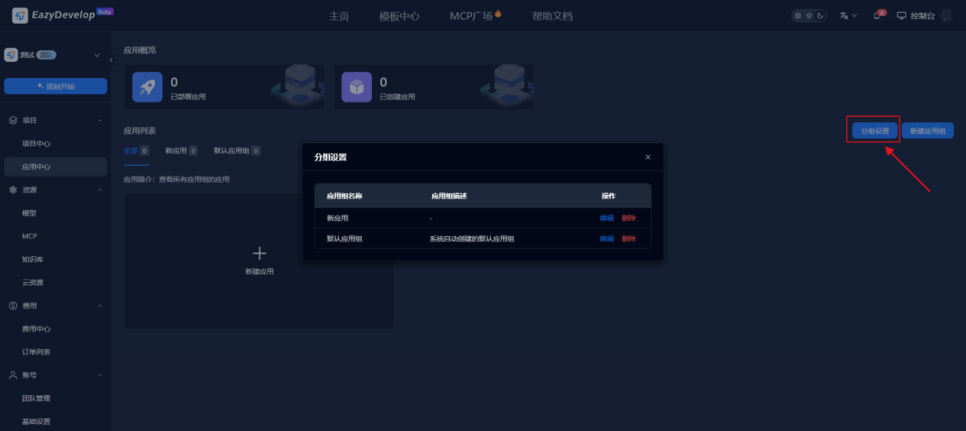966x431 pixels.
Task: Click the 分组设置 button
Action: [x=875, y=131]
